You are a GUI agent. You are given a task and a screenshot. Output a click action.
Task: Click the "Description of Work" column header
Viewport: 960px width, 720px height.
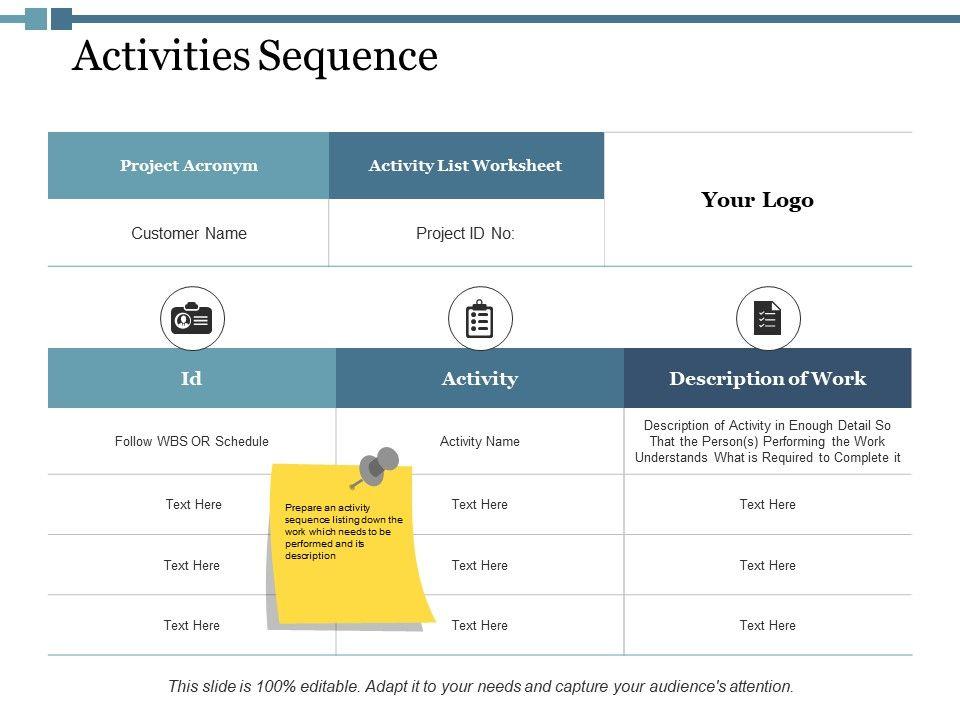[x=768, y=378]
